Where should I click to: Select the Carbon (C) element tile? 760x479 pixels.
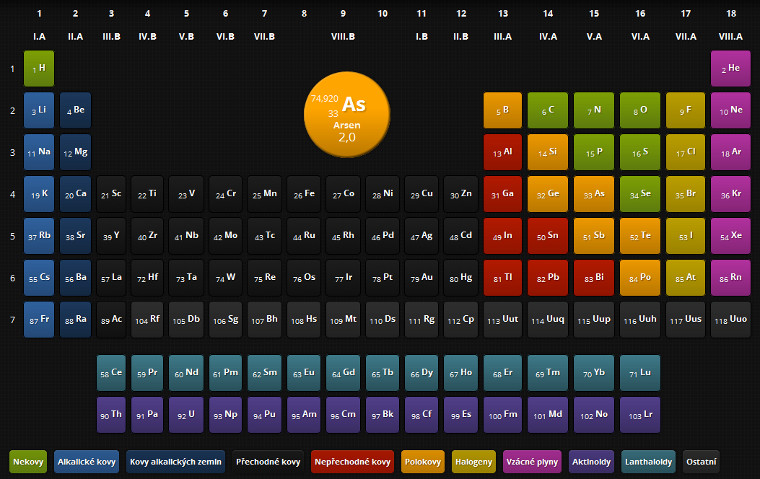point(547,110)
